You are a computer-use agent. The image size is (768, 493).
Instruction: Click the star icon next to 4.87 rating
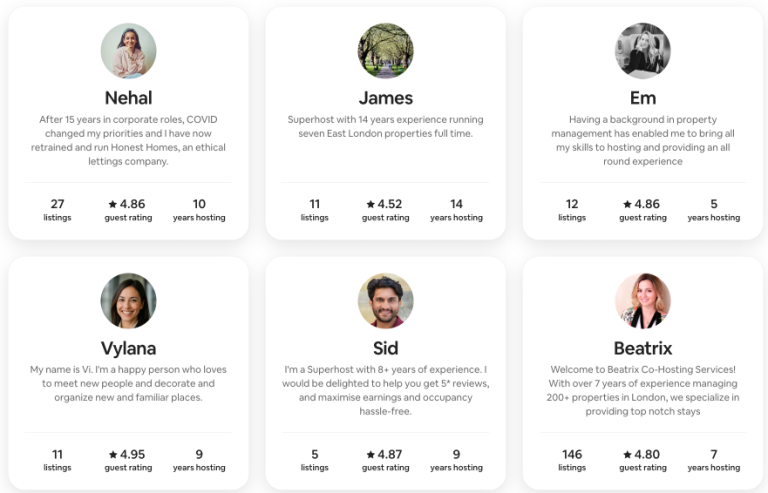pos(370,455)
